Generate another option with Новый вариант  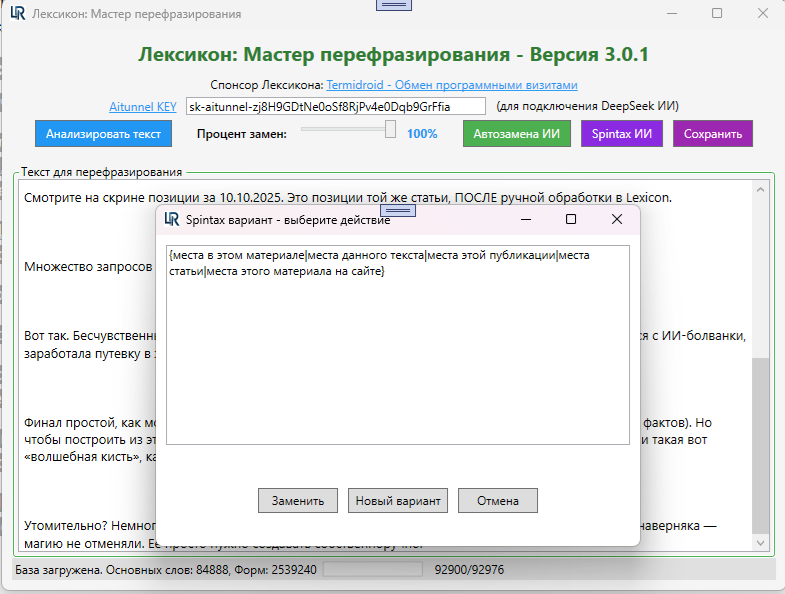[x=399, y=501]
